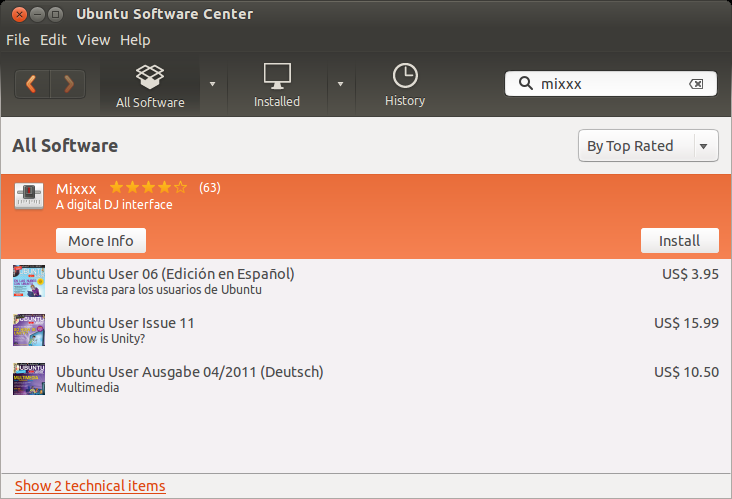
Task: Click the forward navigation arrow
Action: (68, 84)
